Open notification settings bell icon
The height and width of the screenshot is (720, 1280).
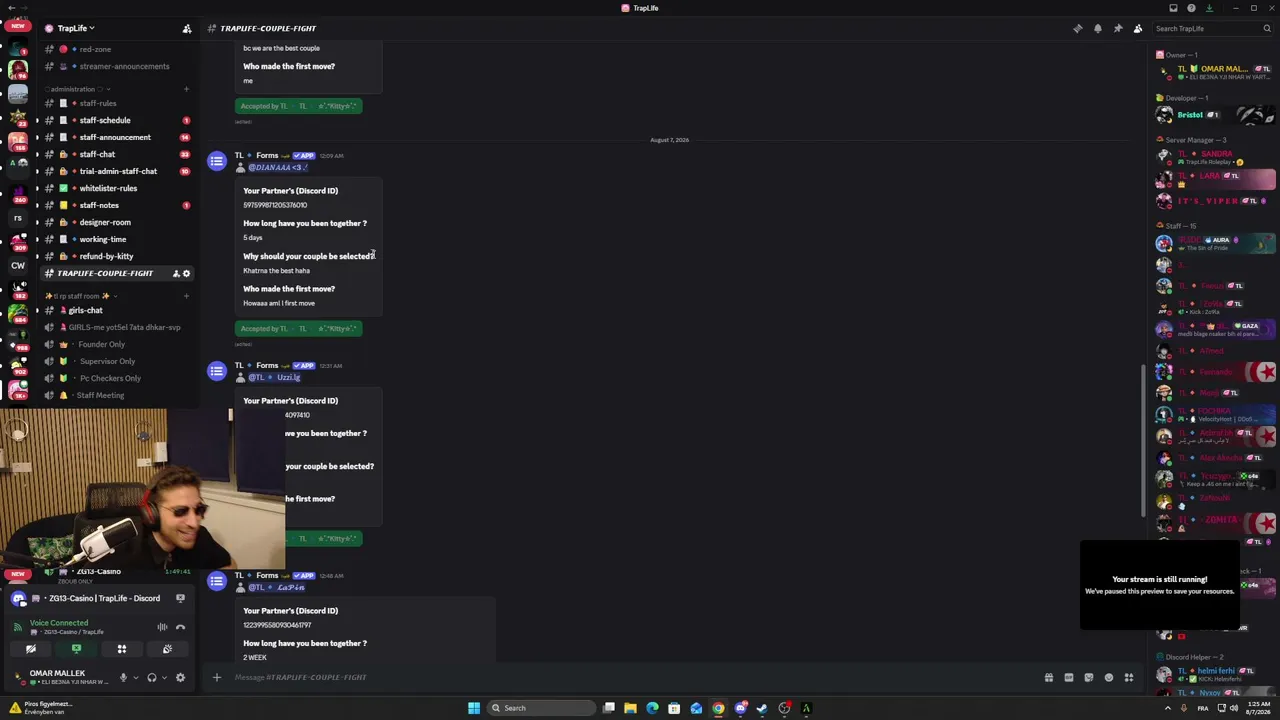coord(1097,28)
